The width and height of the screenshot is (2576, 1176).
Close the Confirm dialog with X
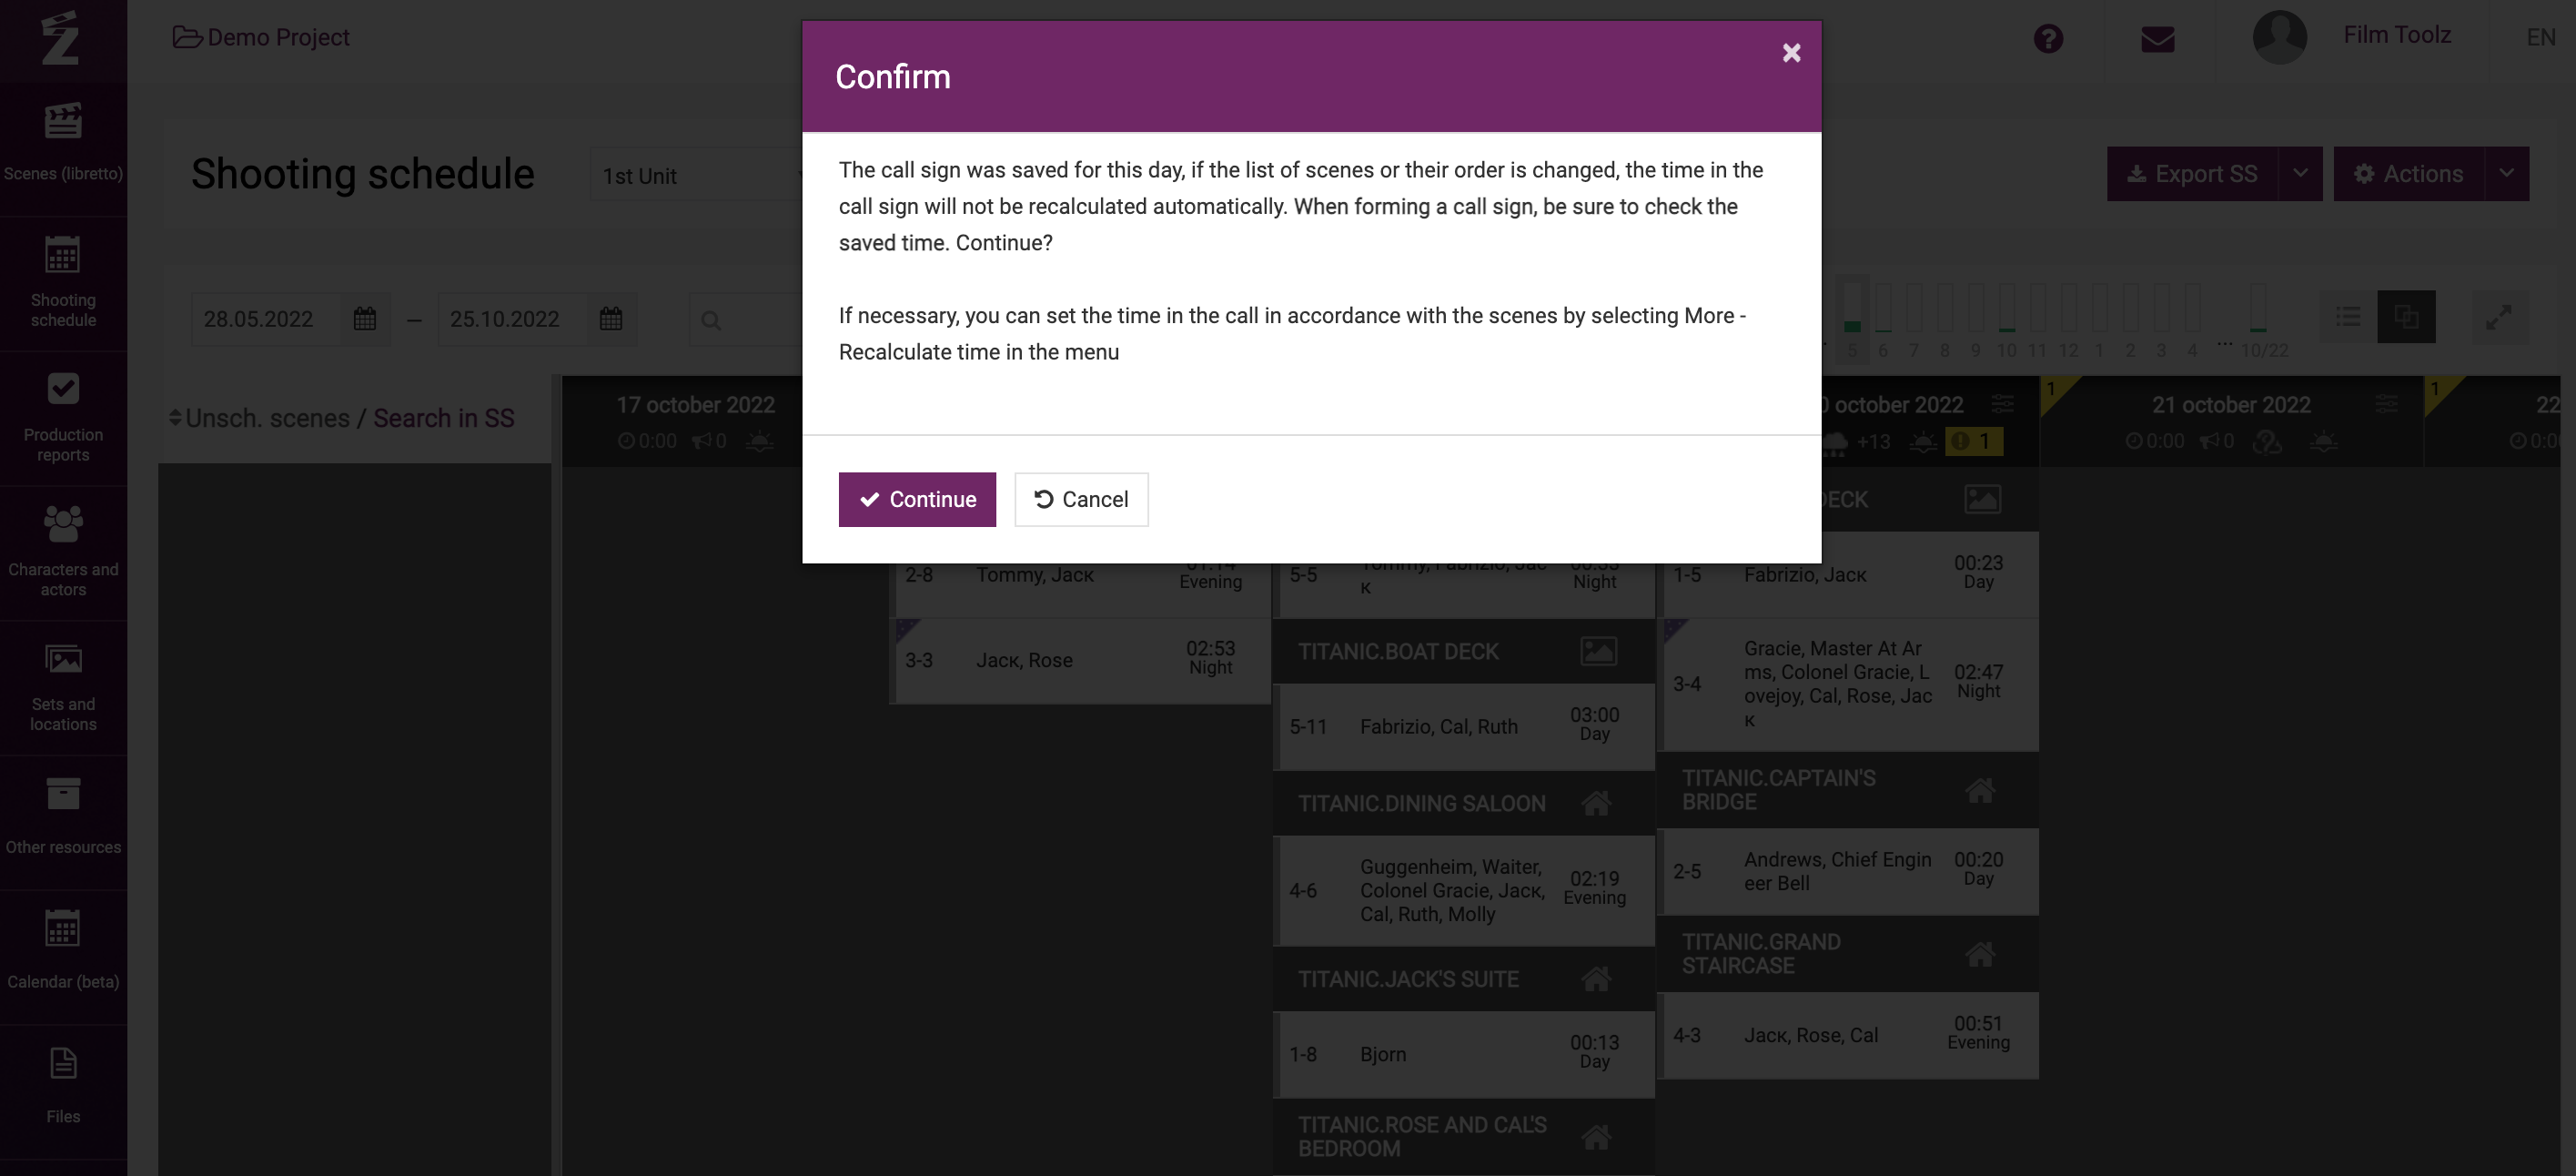click(x=1790, y=53)
